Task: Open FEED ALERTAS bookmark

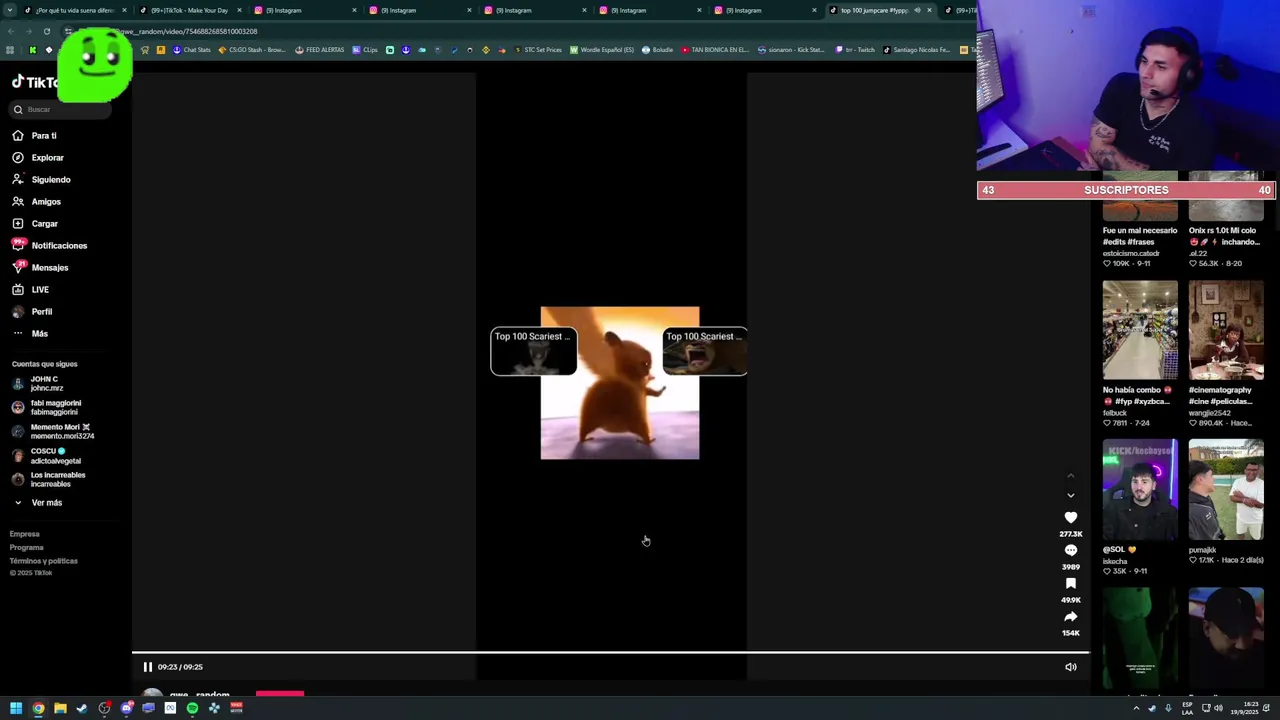Action: click(x=318, y=50)
